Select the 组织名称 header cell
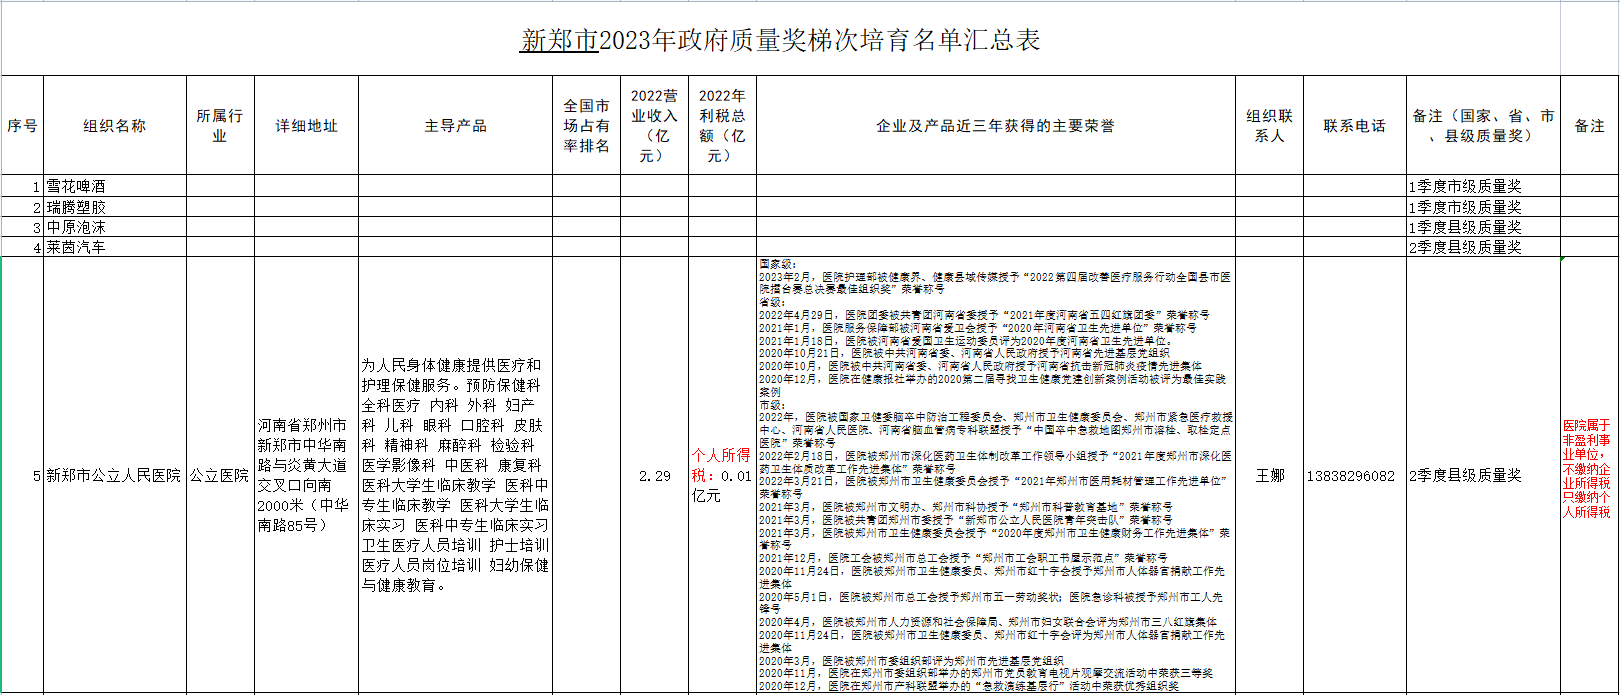The image size is (1620, 695). [x=115, y=126]
